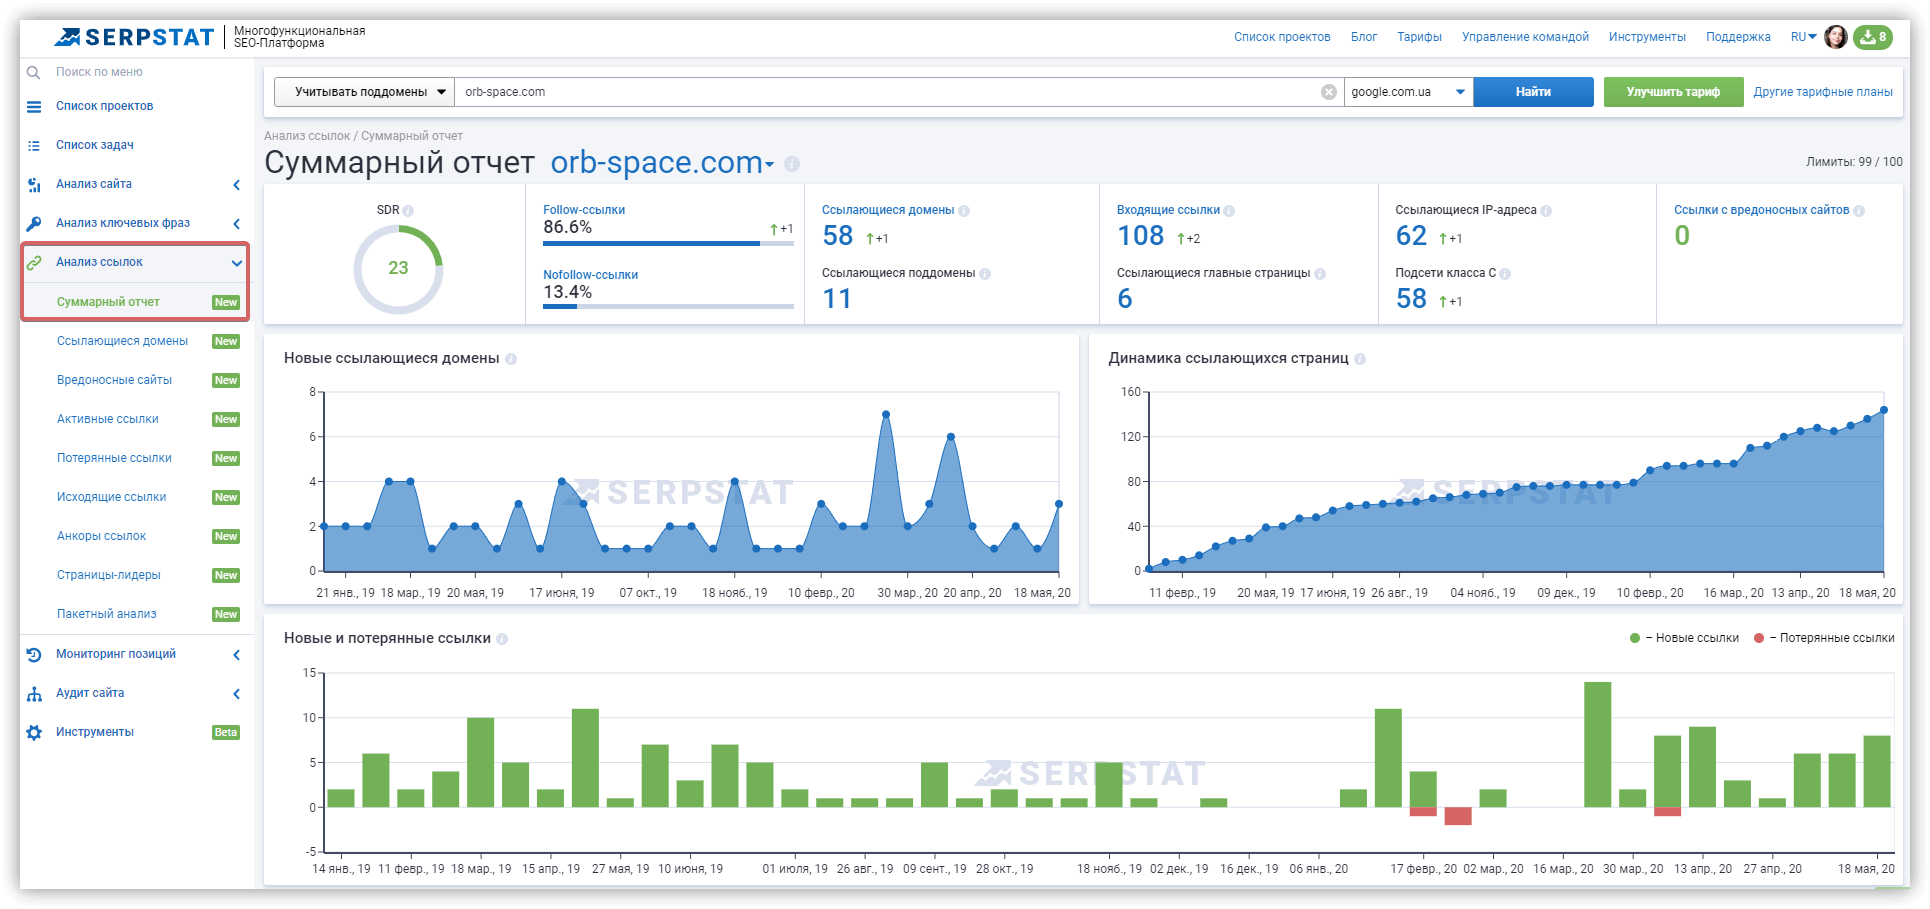Click info icon beside Ссылающиеся IP-адреса
Viewport: 1930px width, 909px height.
click(1546, 211)
